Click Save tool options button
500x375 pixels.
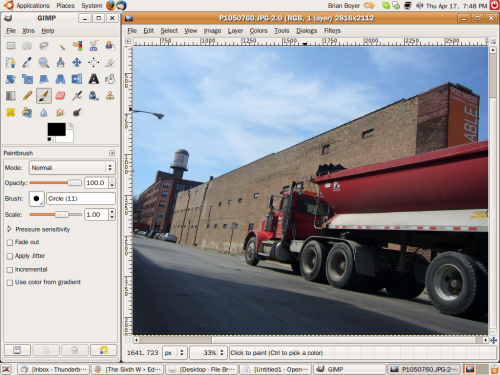click(17, 350)
